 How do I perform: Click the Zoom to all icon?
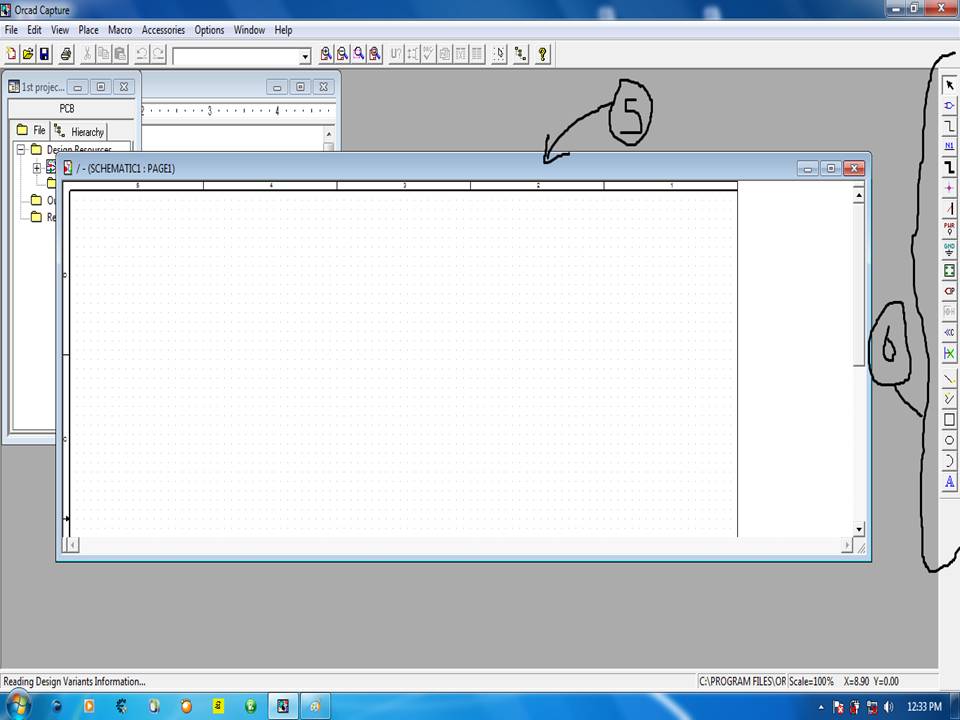[375, 54]
